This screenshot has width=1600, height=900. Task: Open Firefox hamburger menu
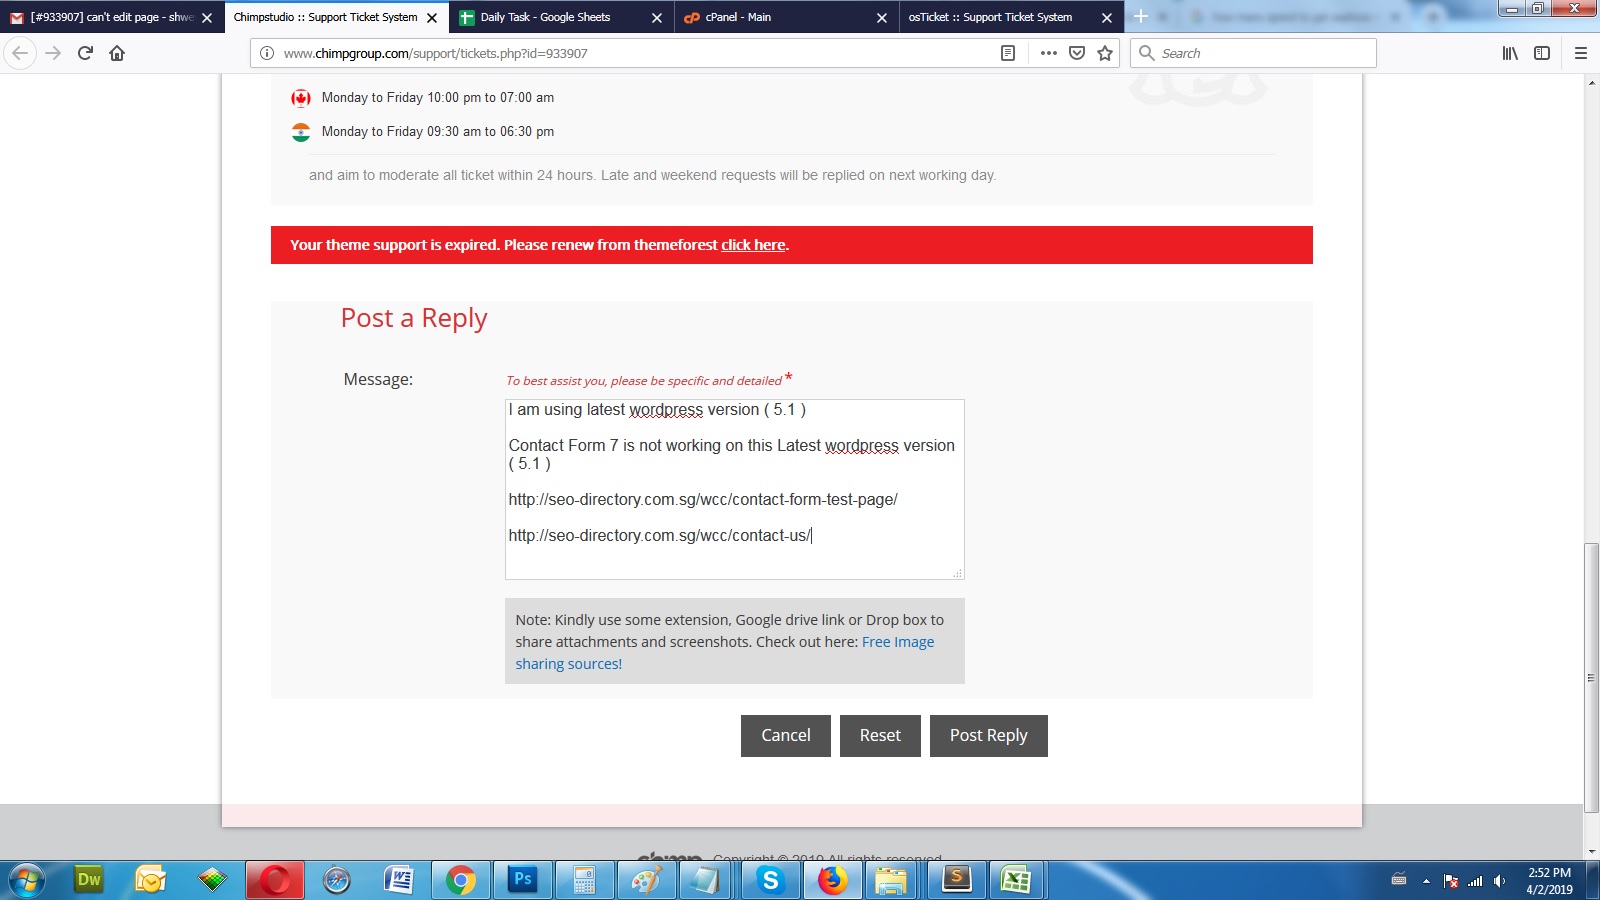(x=1581, y=53)
